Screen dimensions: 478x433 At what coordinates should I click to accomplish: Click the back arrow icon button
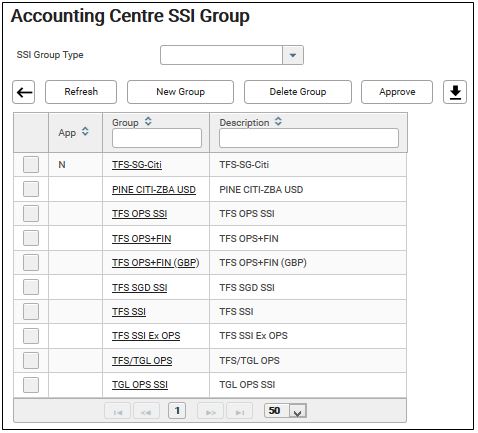tap(24, 92)
